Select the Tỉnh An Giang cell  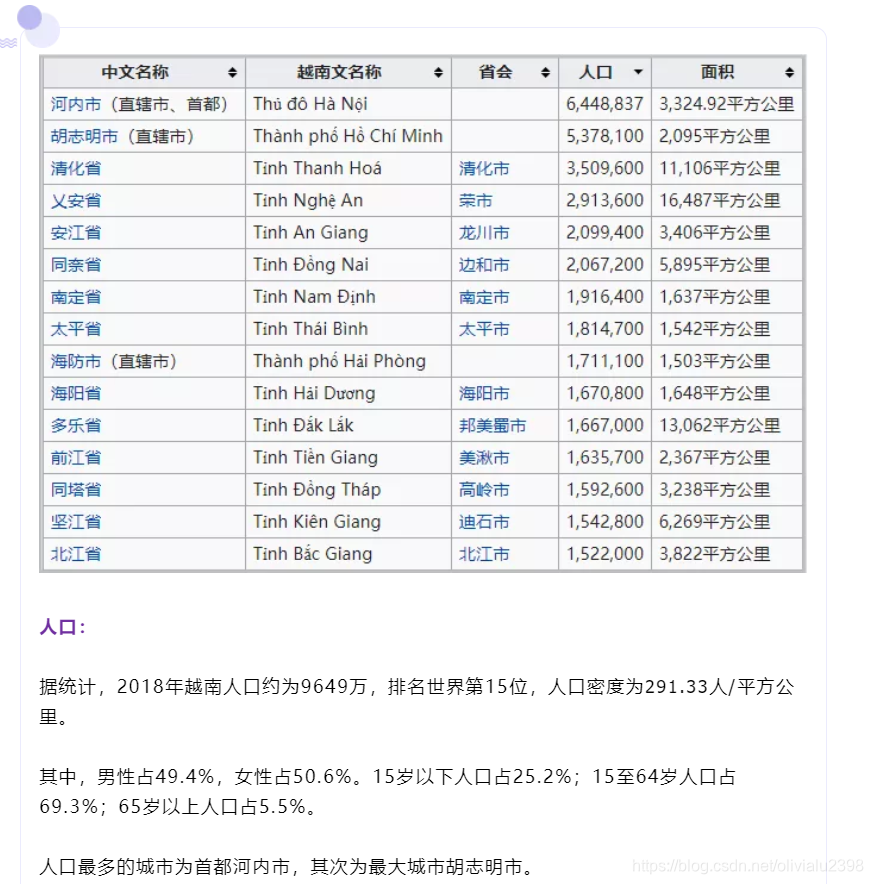[x=349, y=233]
